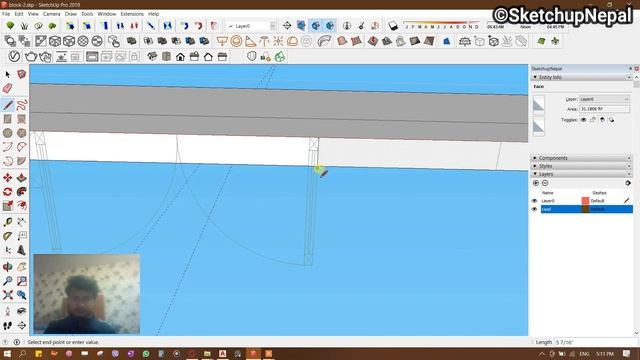Click the Layer0 color swatch

click(585, 201)
